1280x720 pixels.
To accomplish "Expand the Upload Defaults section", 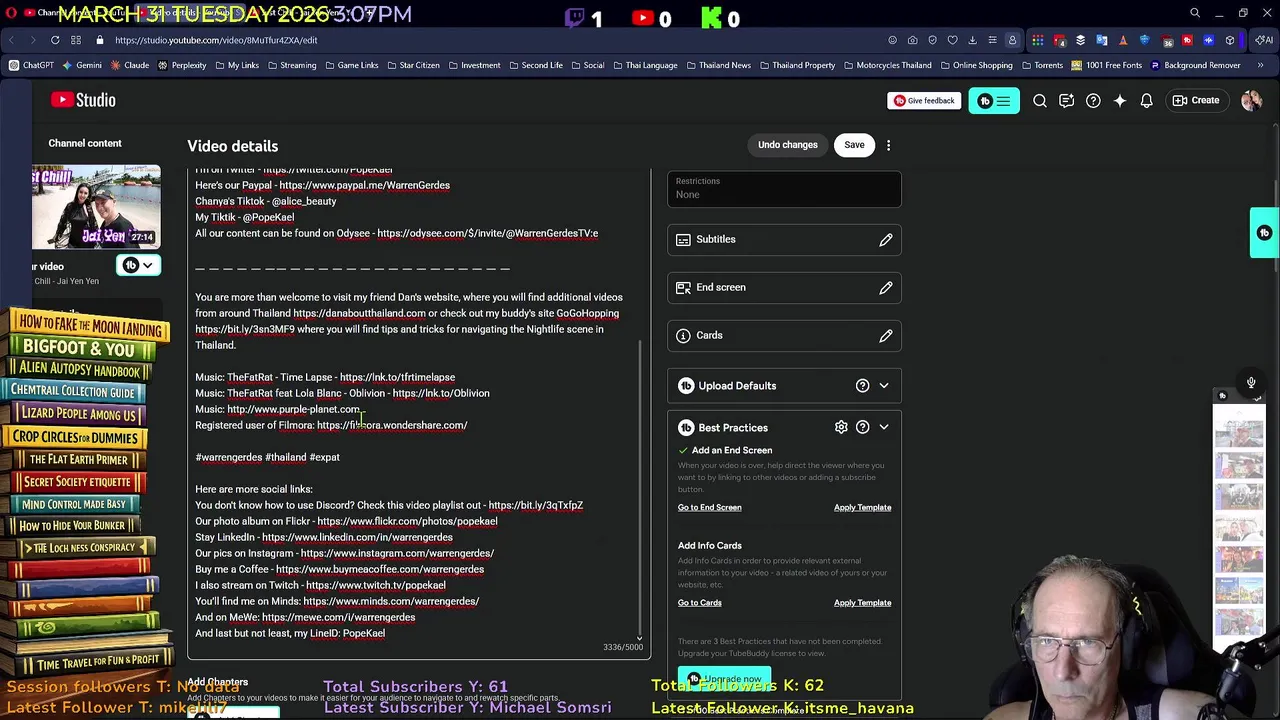I will [x=883, y=386].
